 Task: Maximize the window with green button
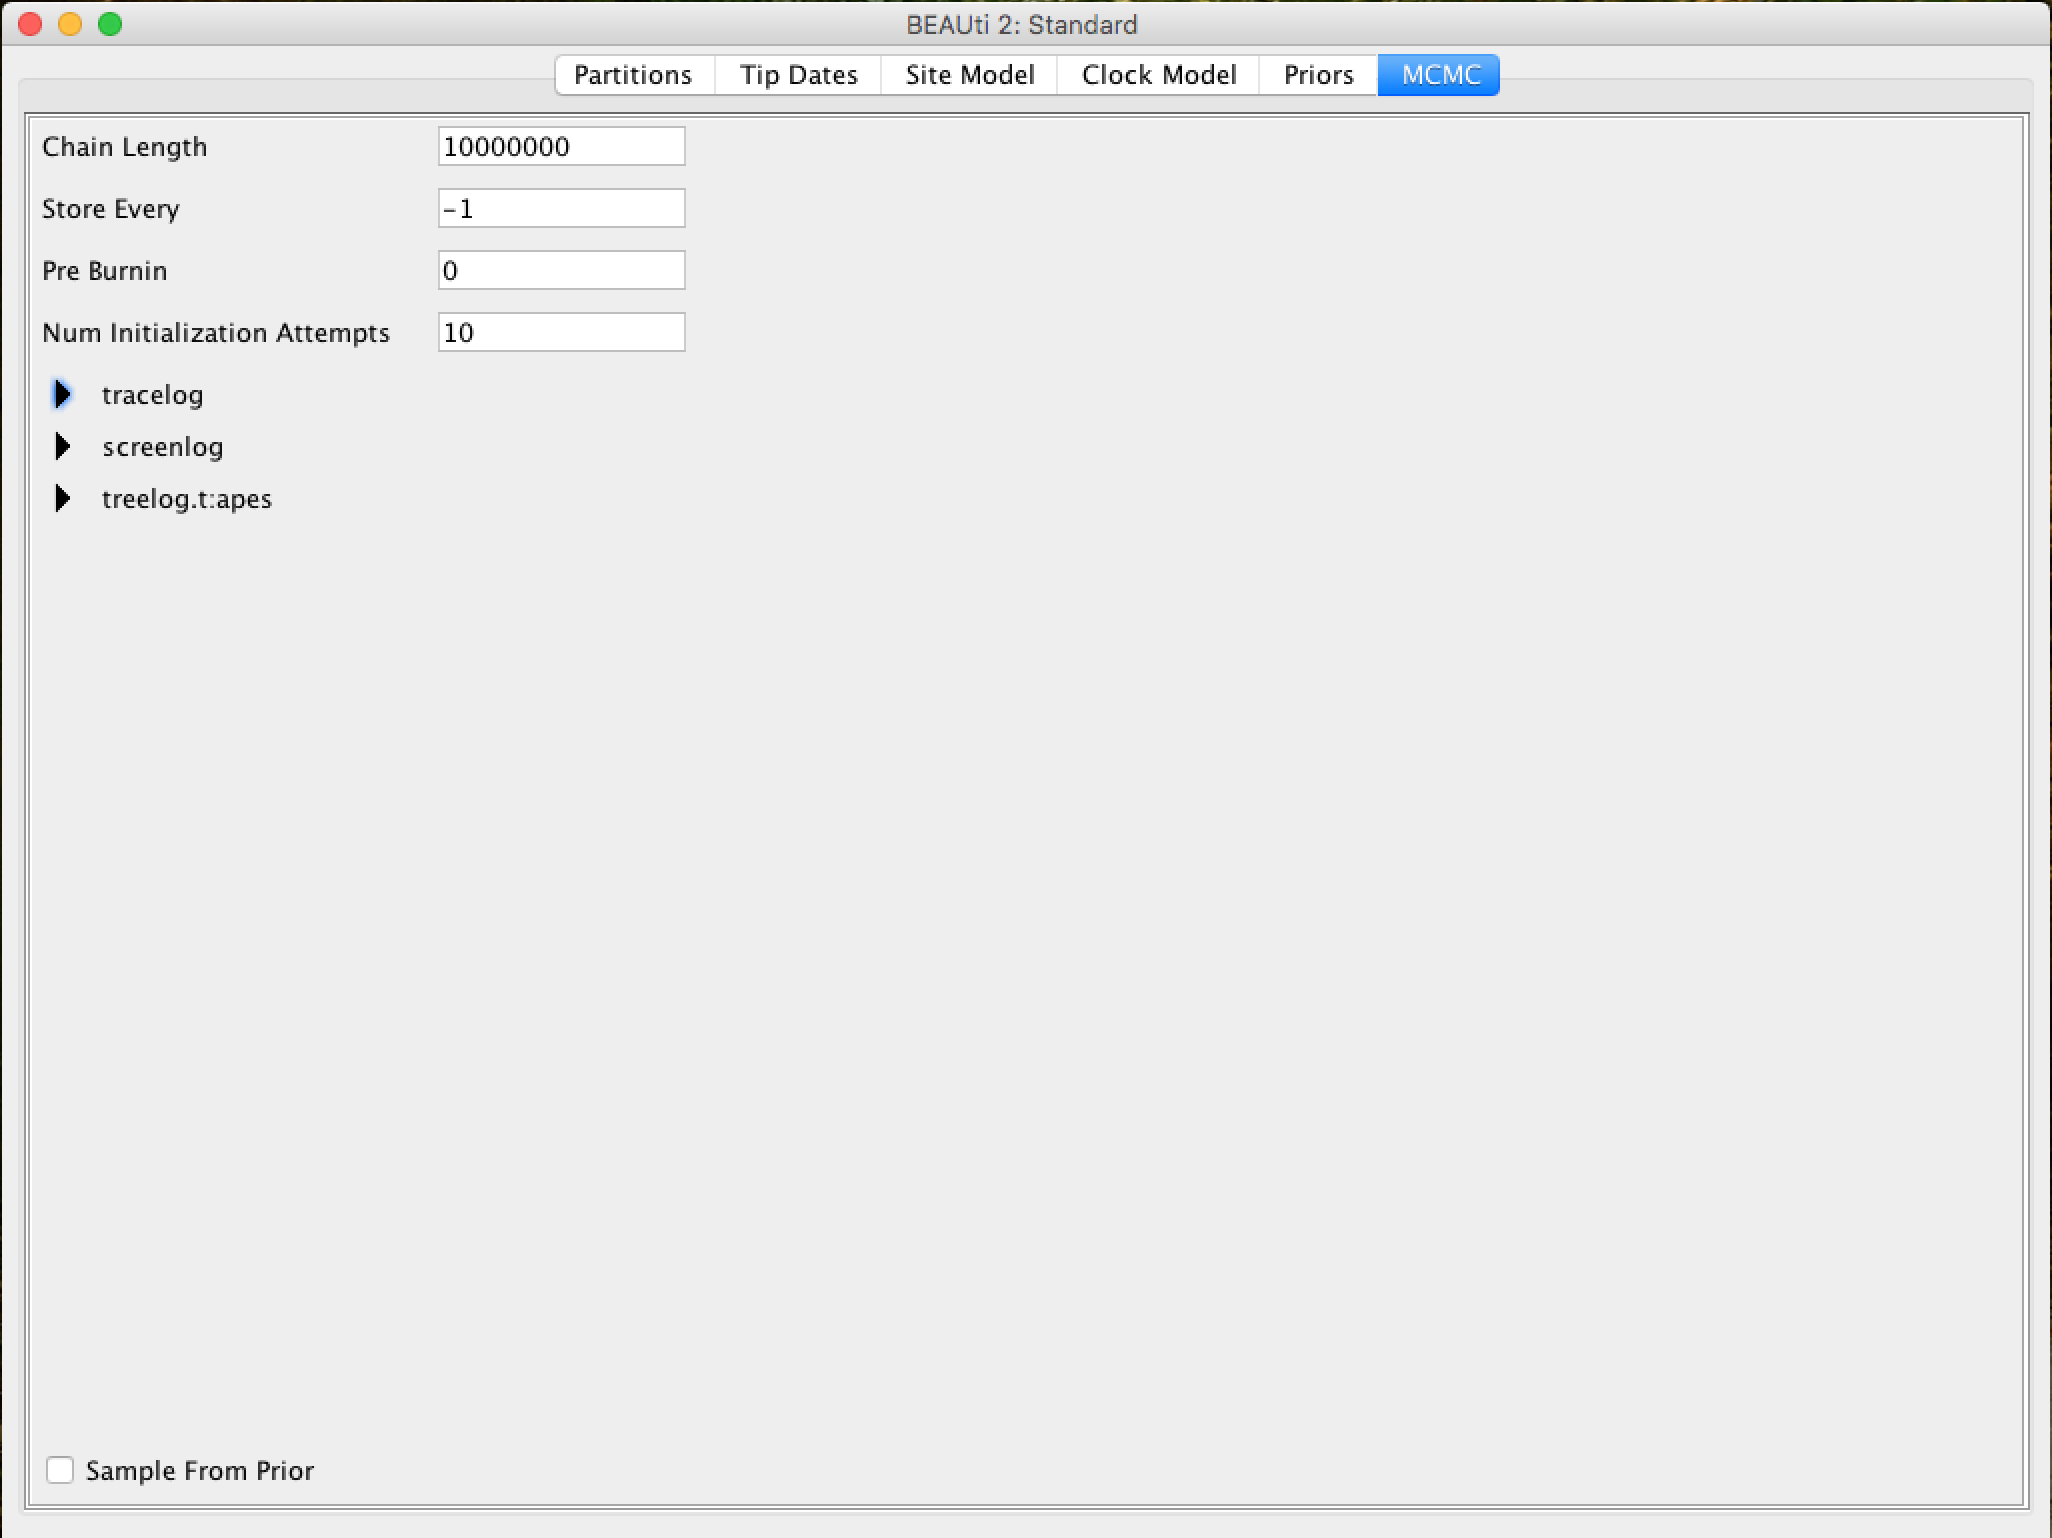110,24
